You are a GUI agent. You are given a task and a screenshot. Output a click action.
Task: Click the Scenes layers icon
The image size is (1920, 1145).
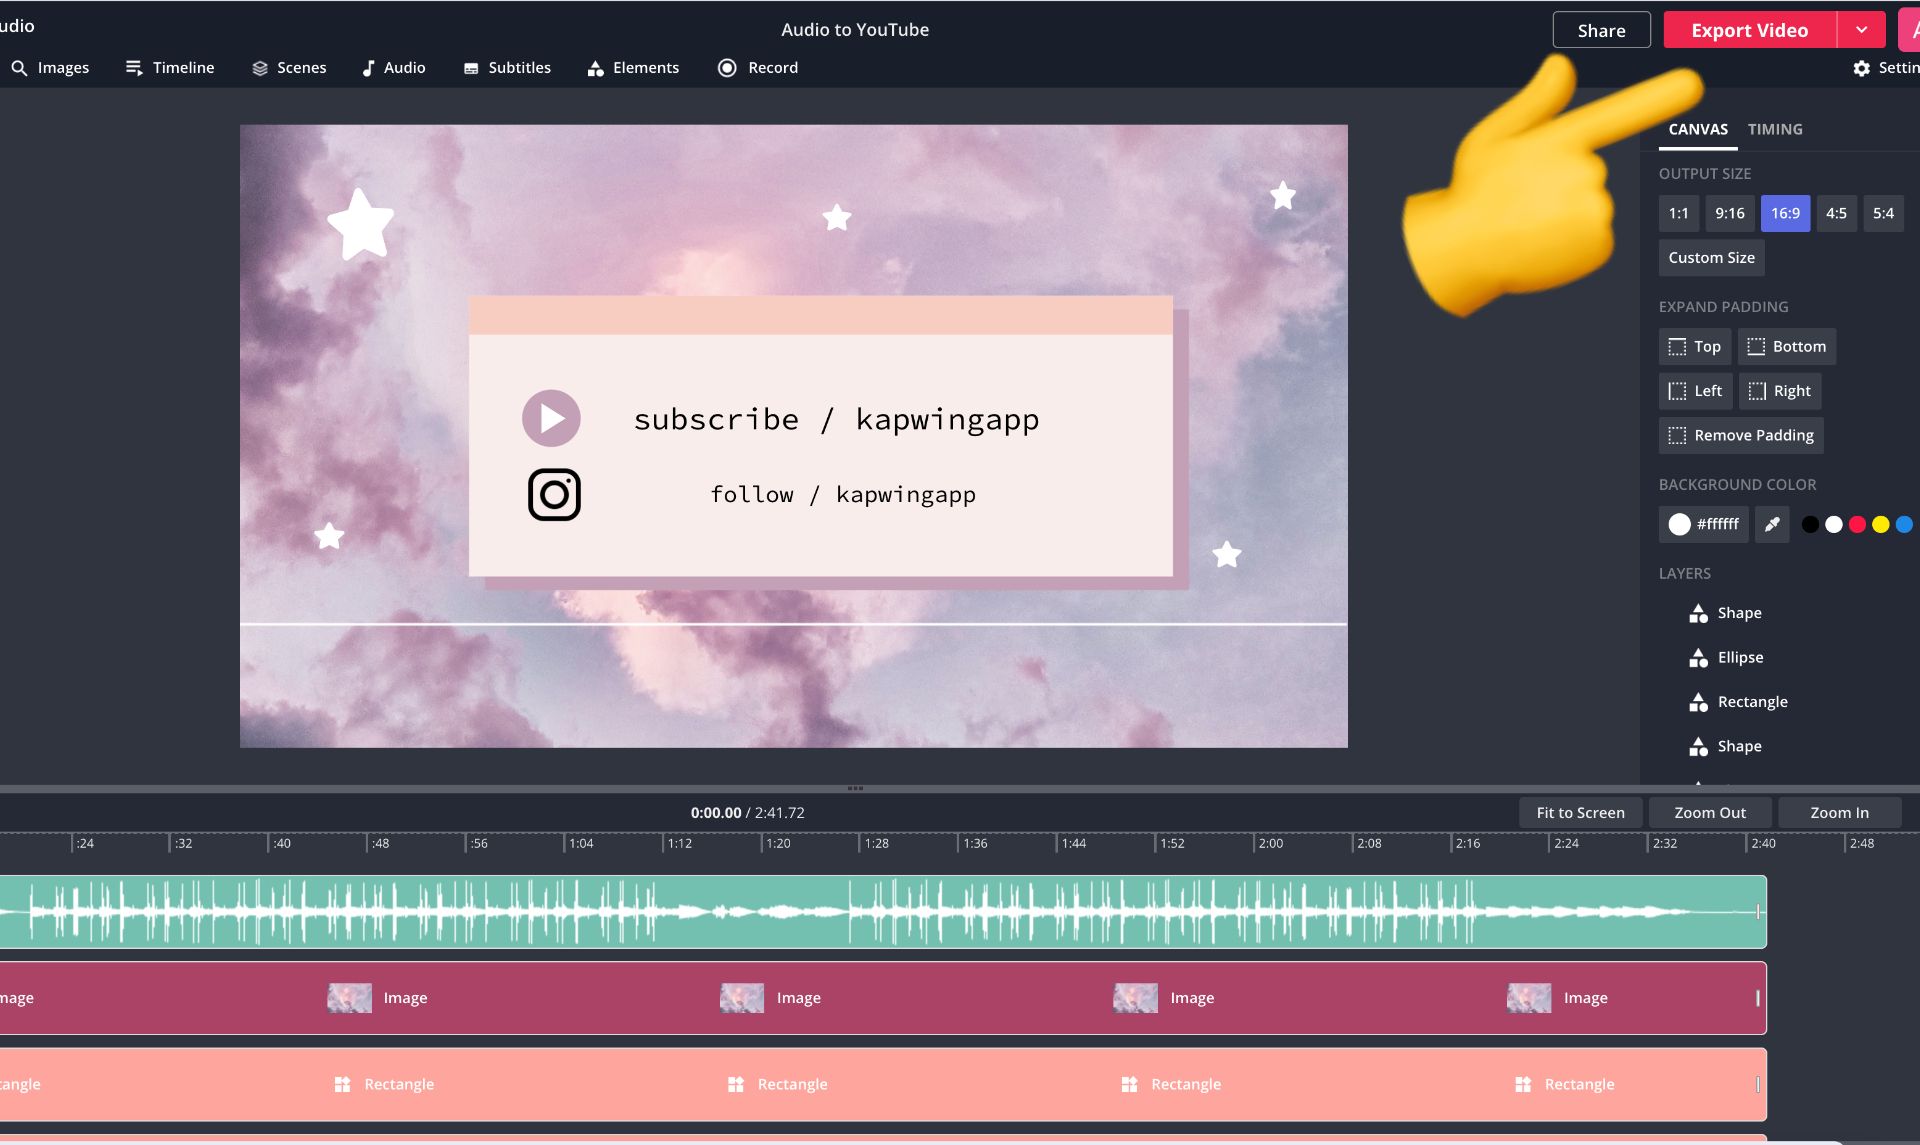coord(260,68)
